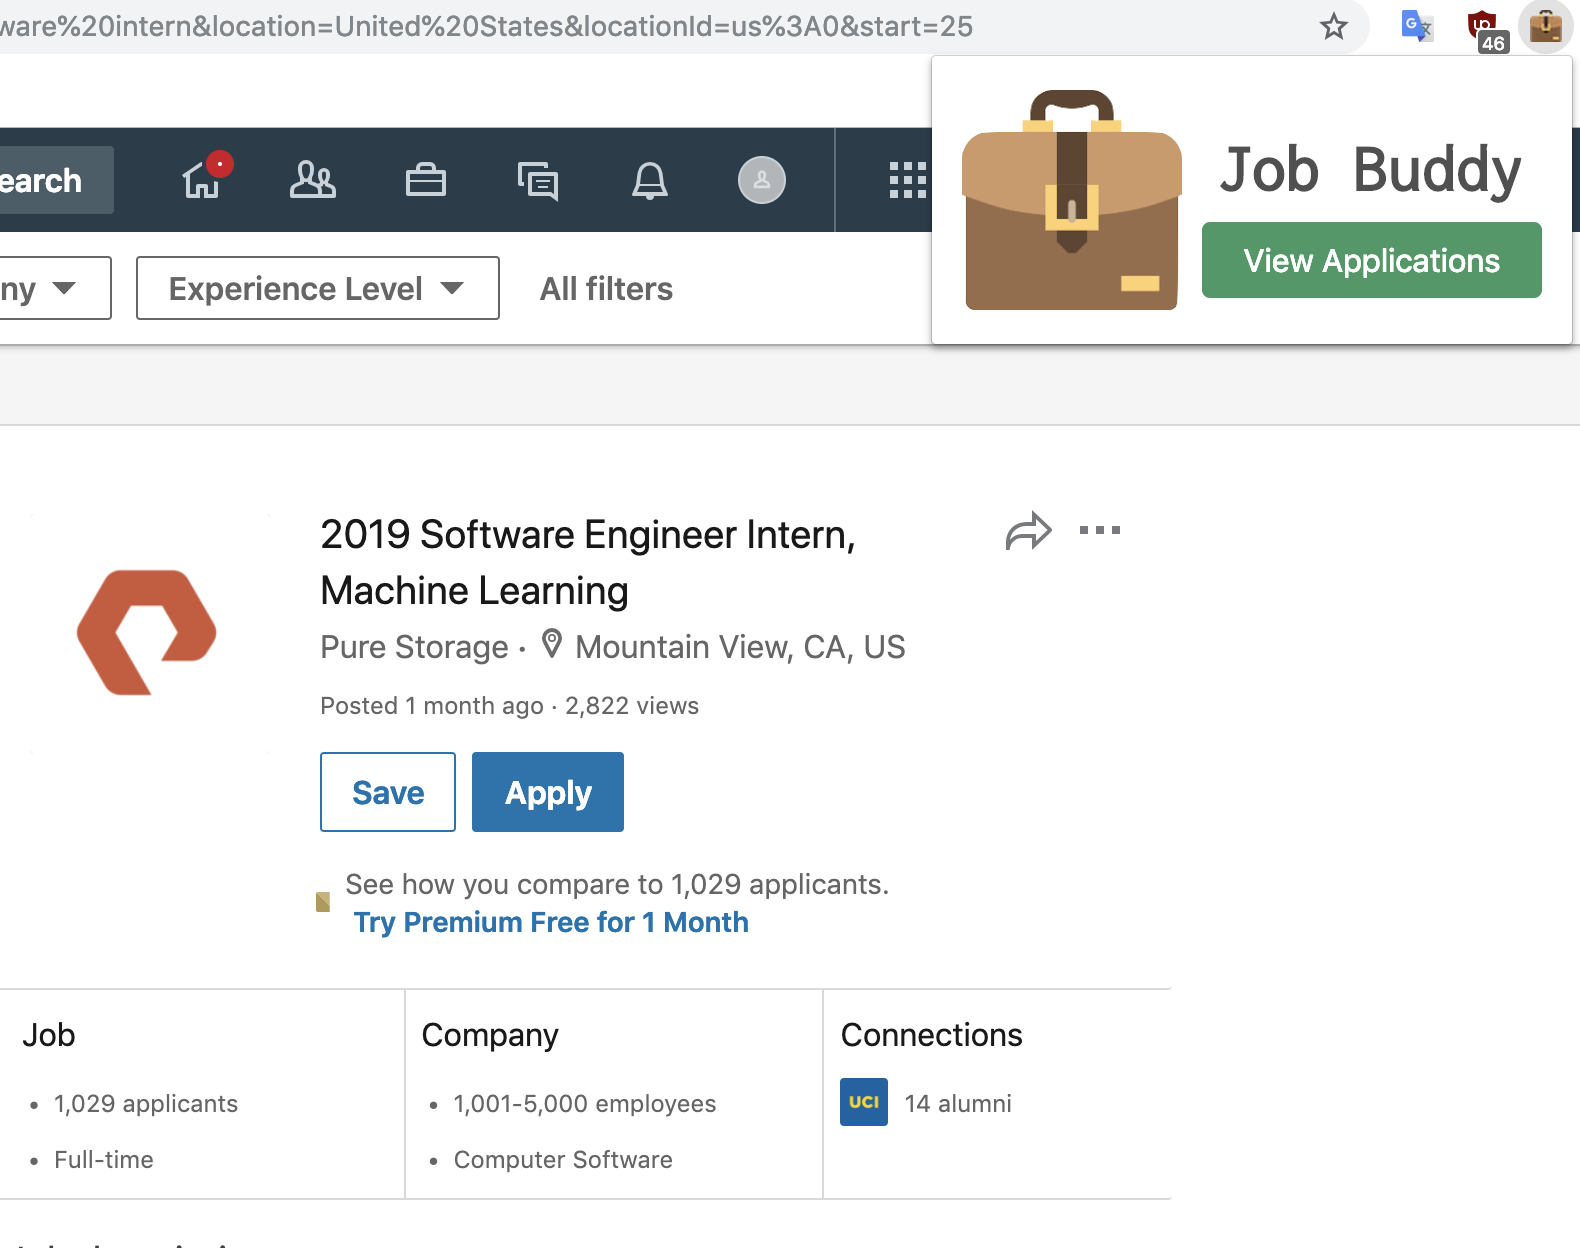This screenshot has height=1248, width=1580.
Task: Open the uBlock extension showing 46
Action: click(1483, 28)
